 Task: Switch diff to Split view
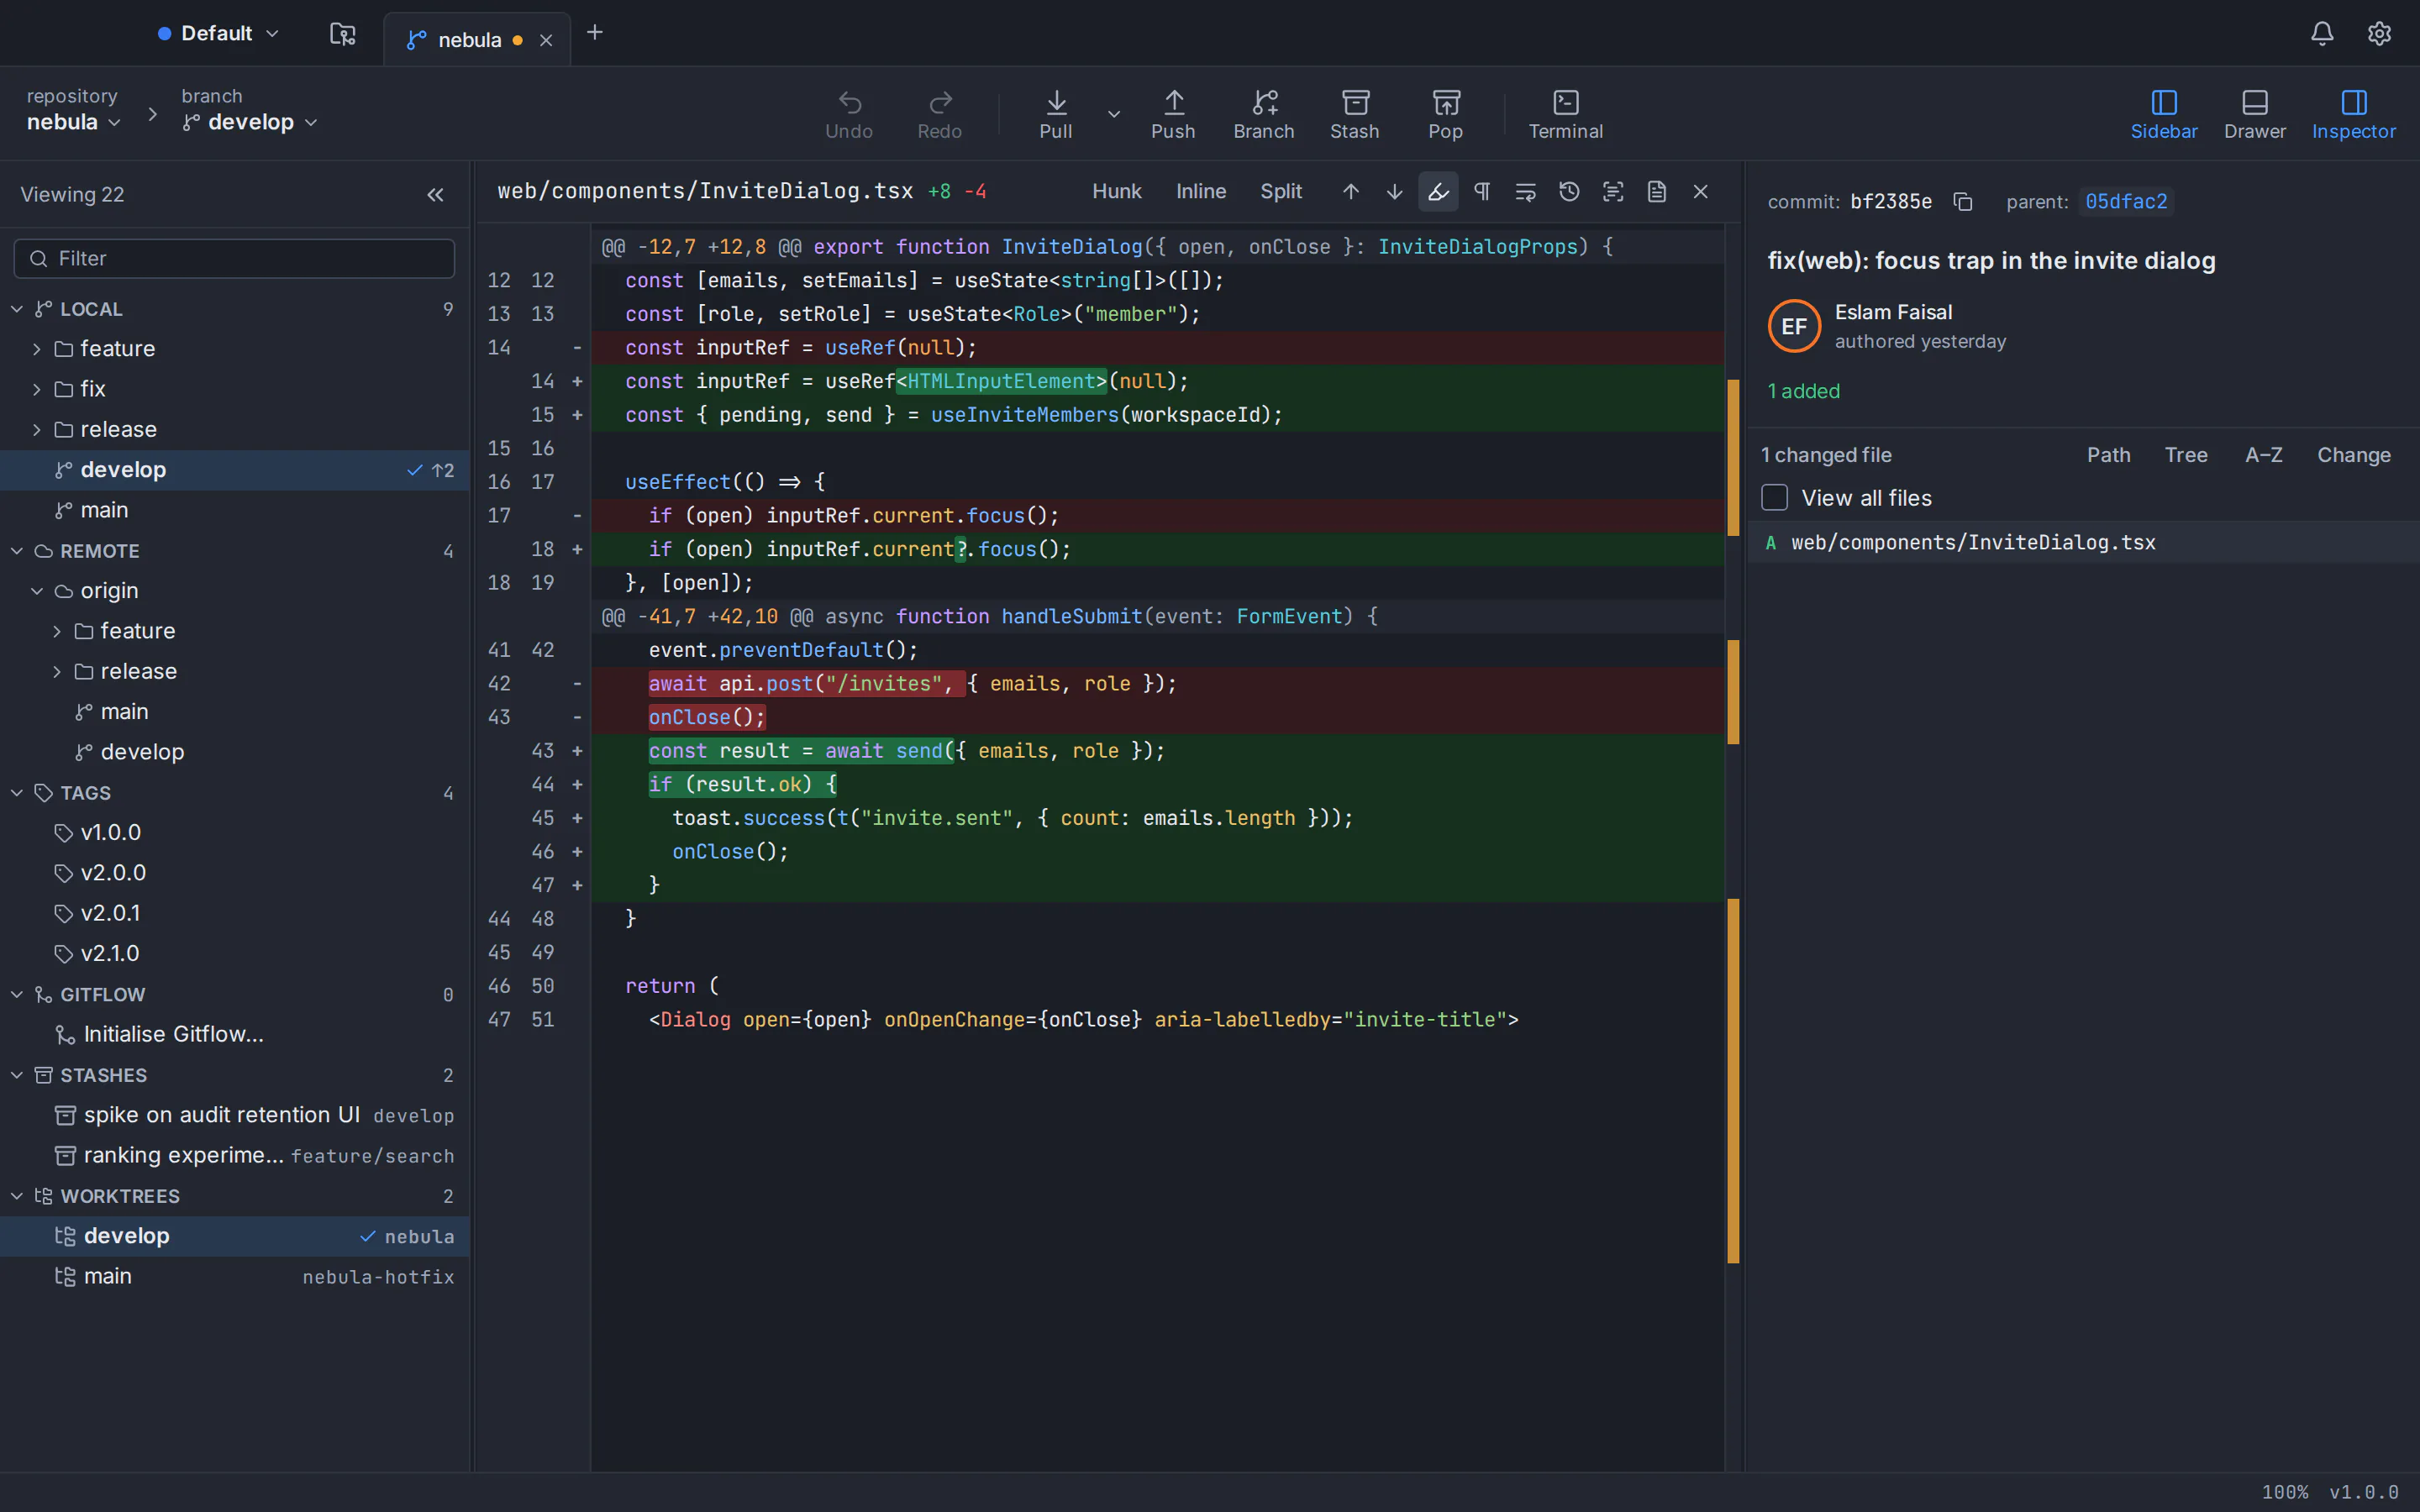(1280, 191)
